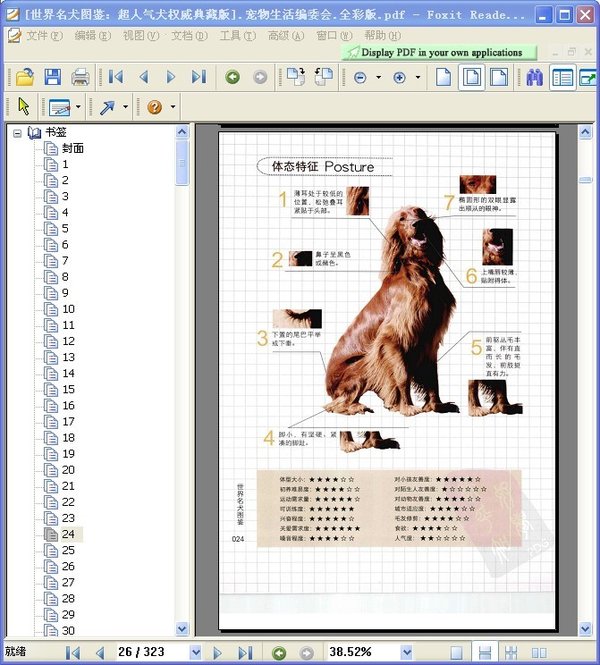Toggle the bookmark navigation panel icon
Screen dimensions: 600x665
[x=562, y=77]
